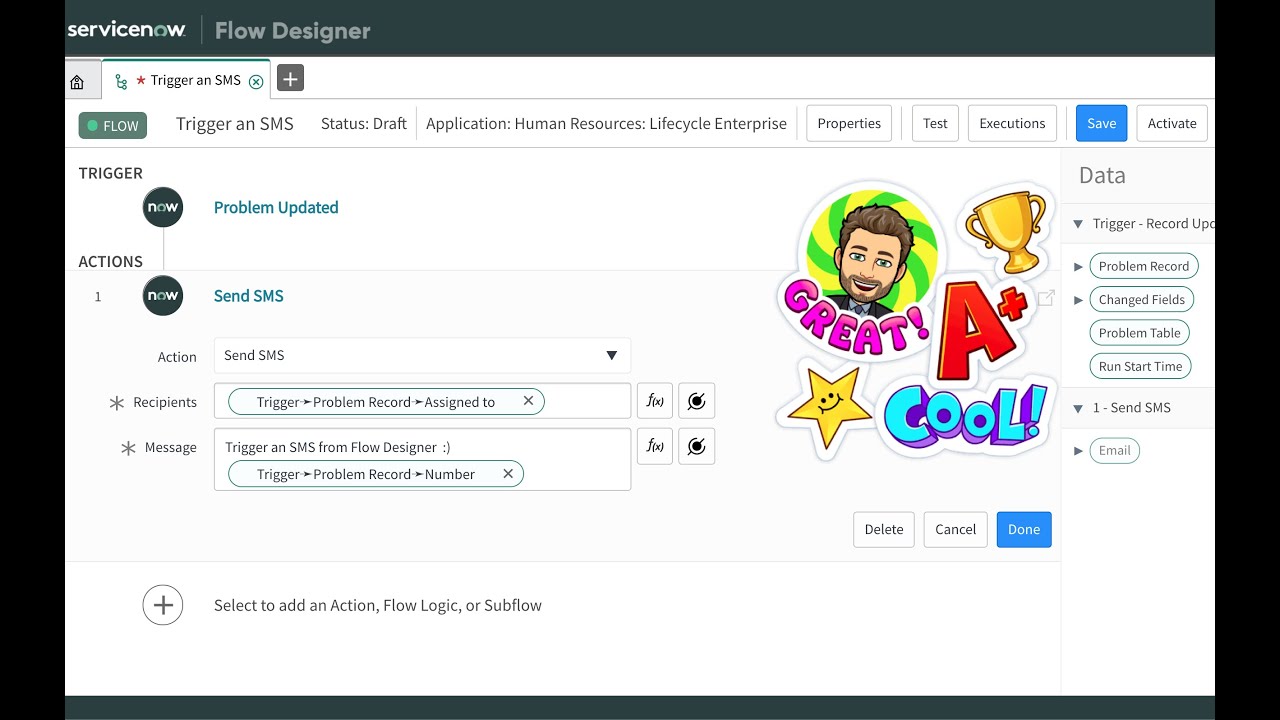Open the data pill picker for Message
Screen dimensions: 1280x720
tap(696, 446)
